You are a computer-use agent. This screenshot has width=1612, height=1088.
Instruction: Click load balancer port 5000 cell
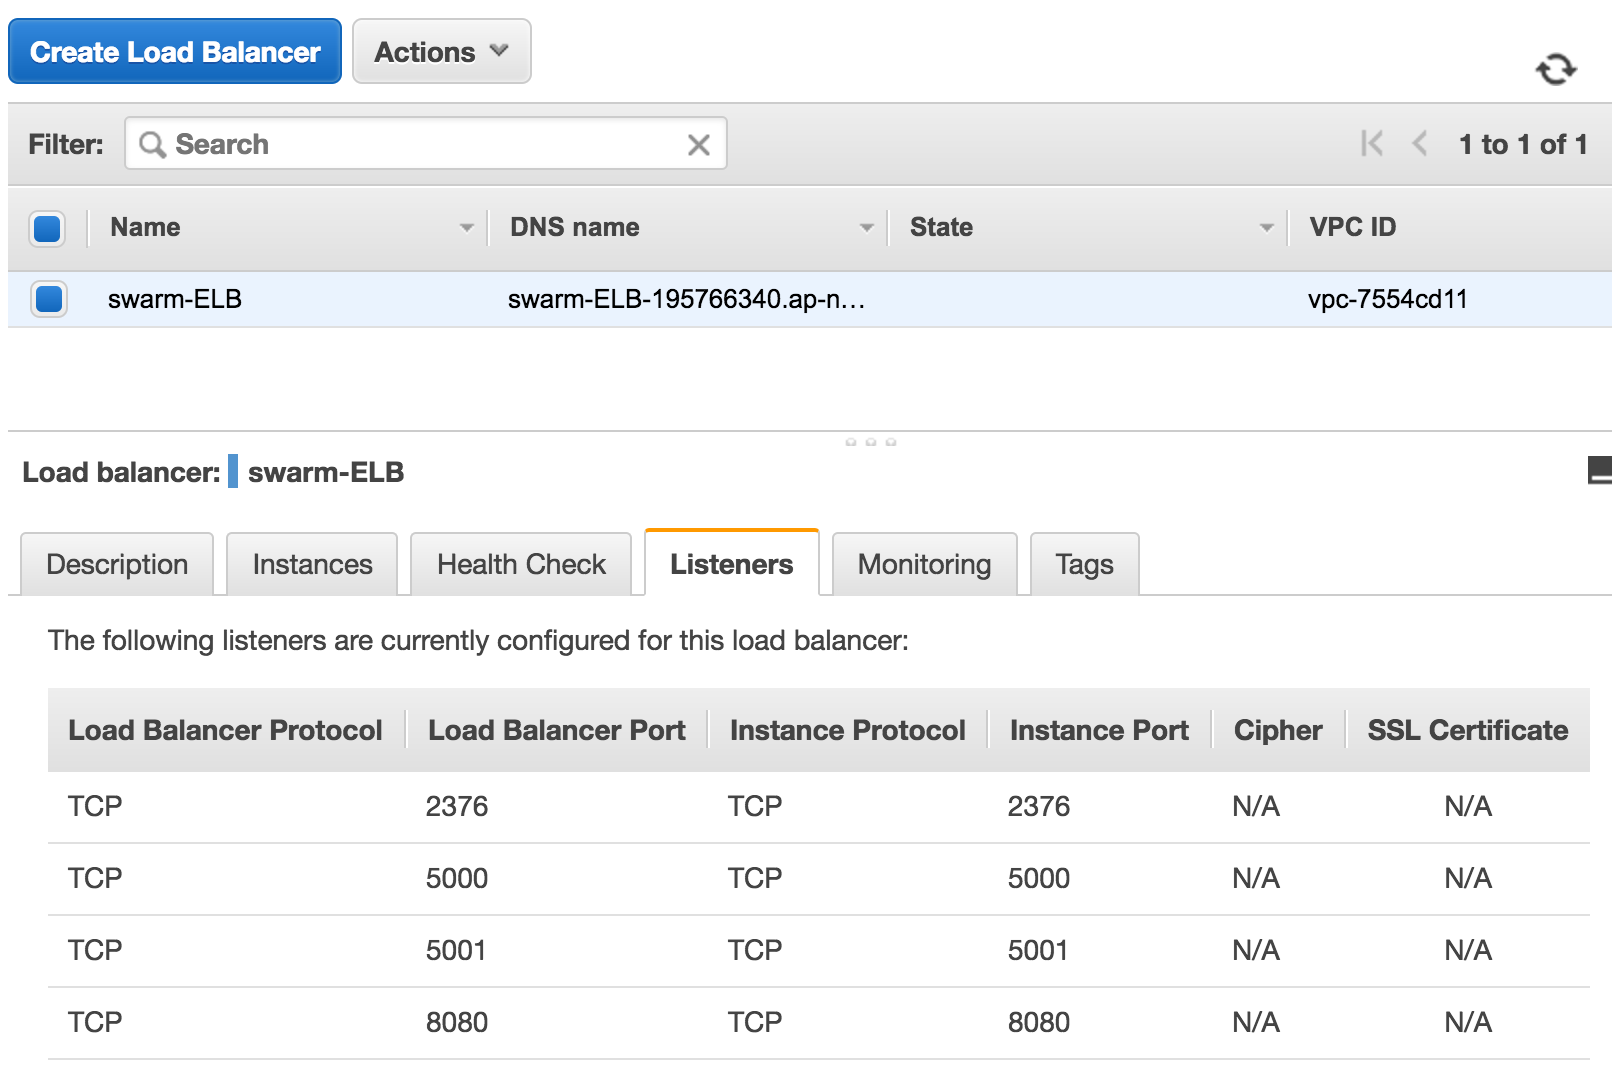click(x=457, y=878)
